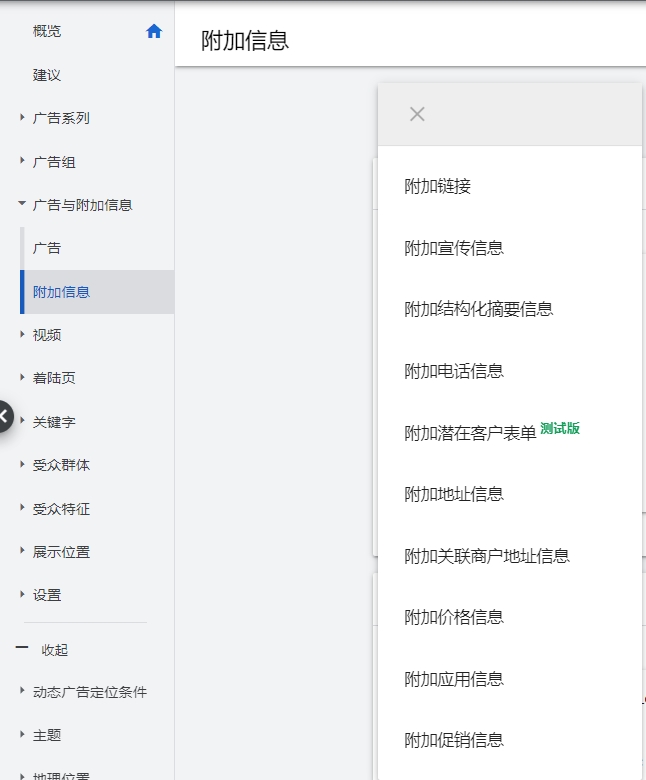The image size is (646, 780).
Task: Expand the 受众群体 section arrow
Action: (x=22, y=464)
